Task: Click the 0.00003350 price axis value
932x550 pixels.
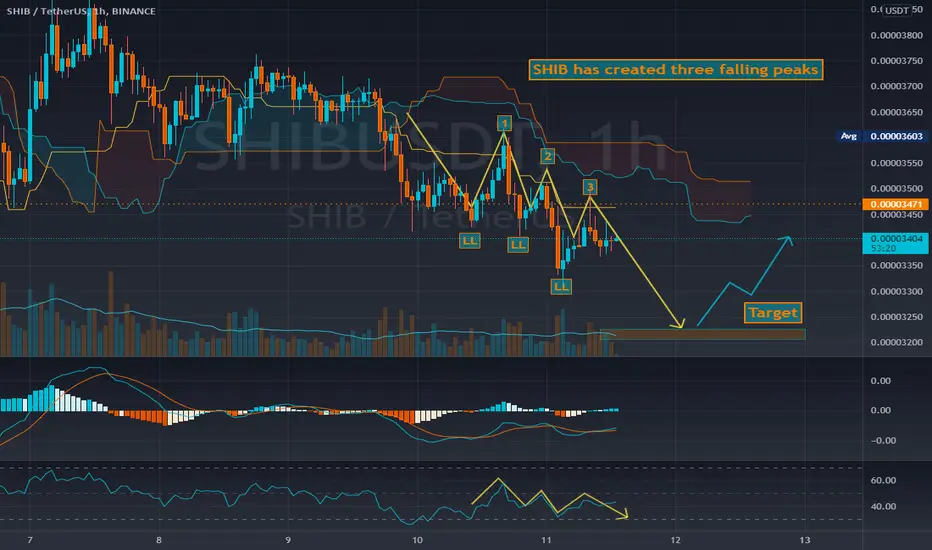Action: click(896, 265)
